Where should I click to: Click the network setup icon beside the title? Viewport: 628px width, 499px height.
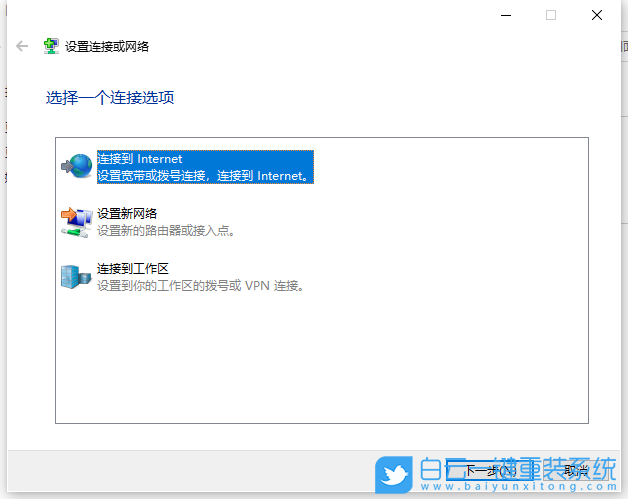(51, 46)
